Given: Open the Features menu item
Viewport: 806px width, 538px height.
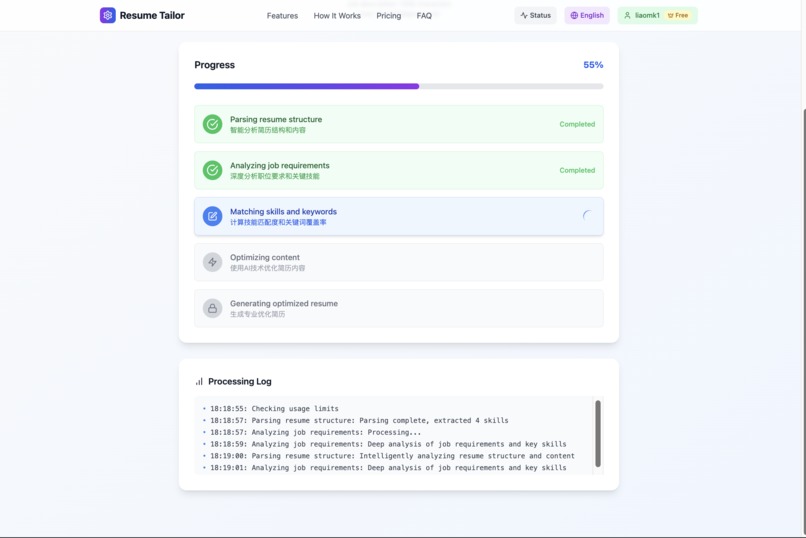Looking at the screenshot, I should 282,16.
